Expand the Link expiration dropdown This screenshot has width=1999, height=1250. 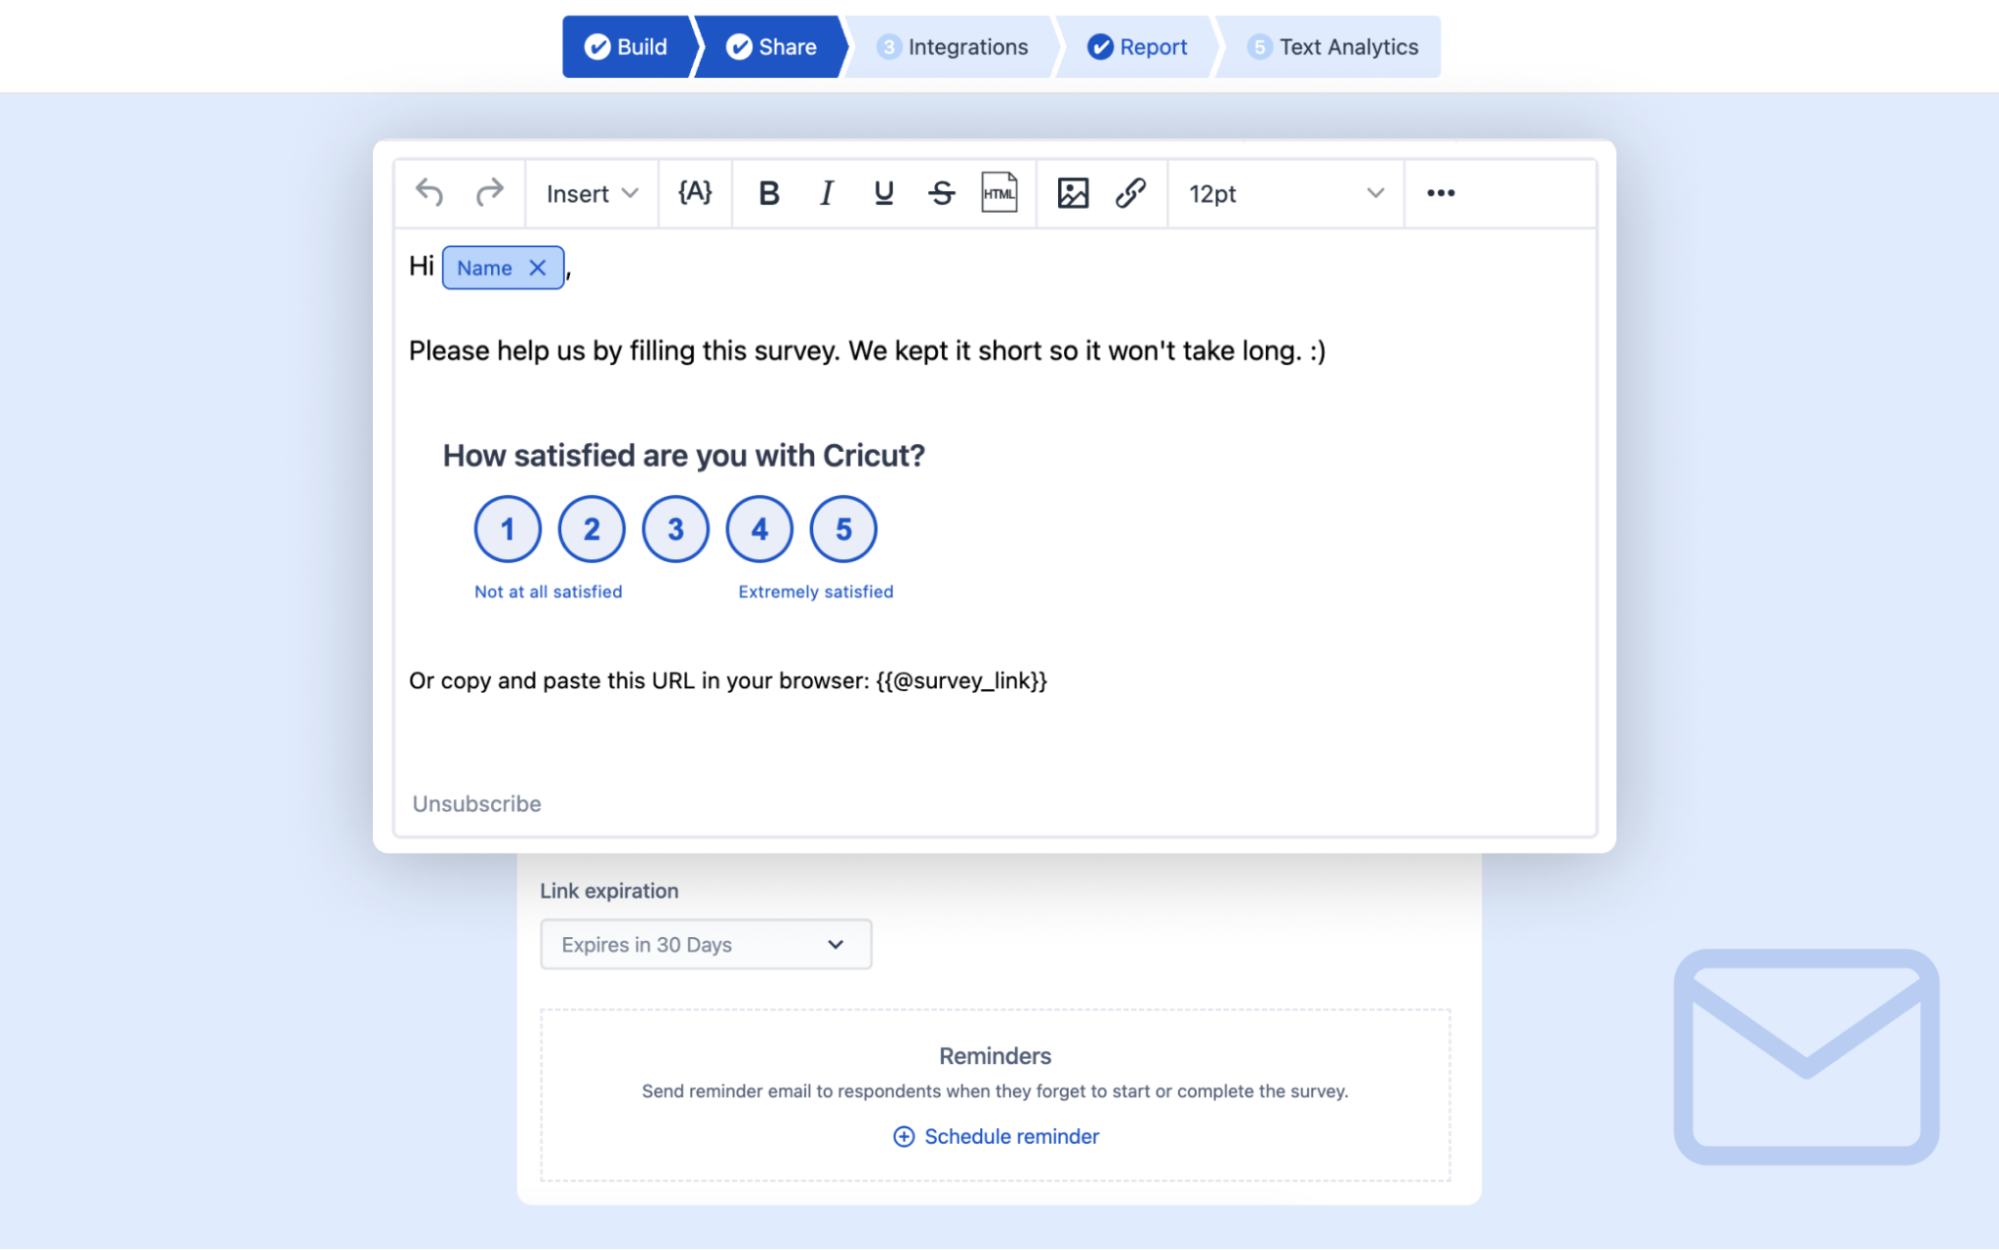[704, 943]
